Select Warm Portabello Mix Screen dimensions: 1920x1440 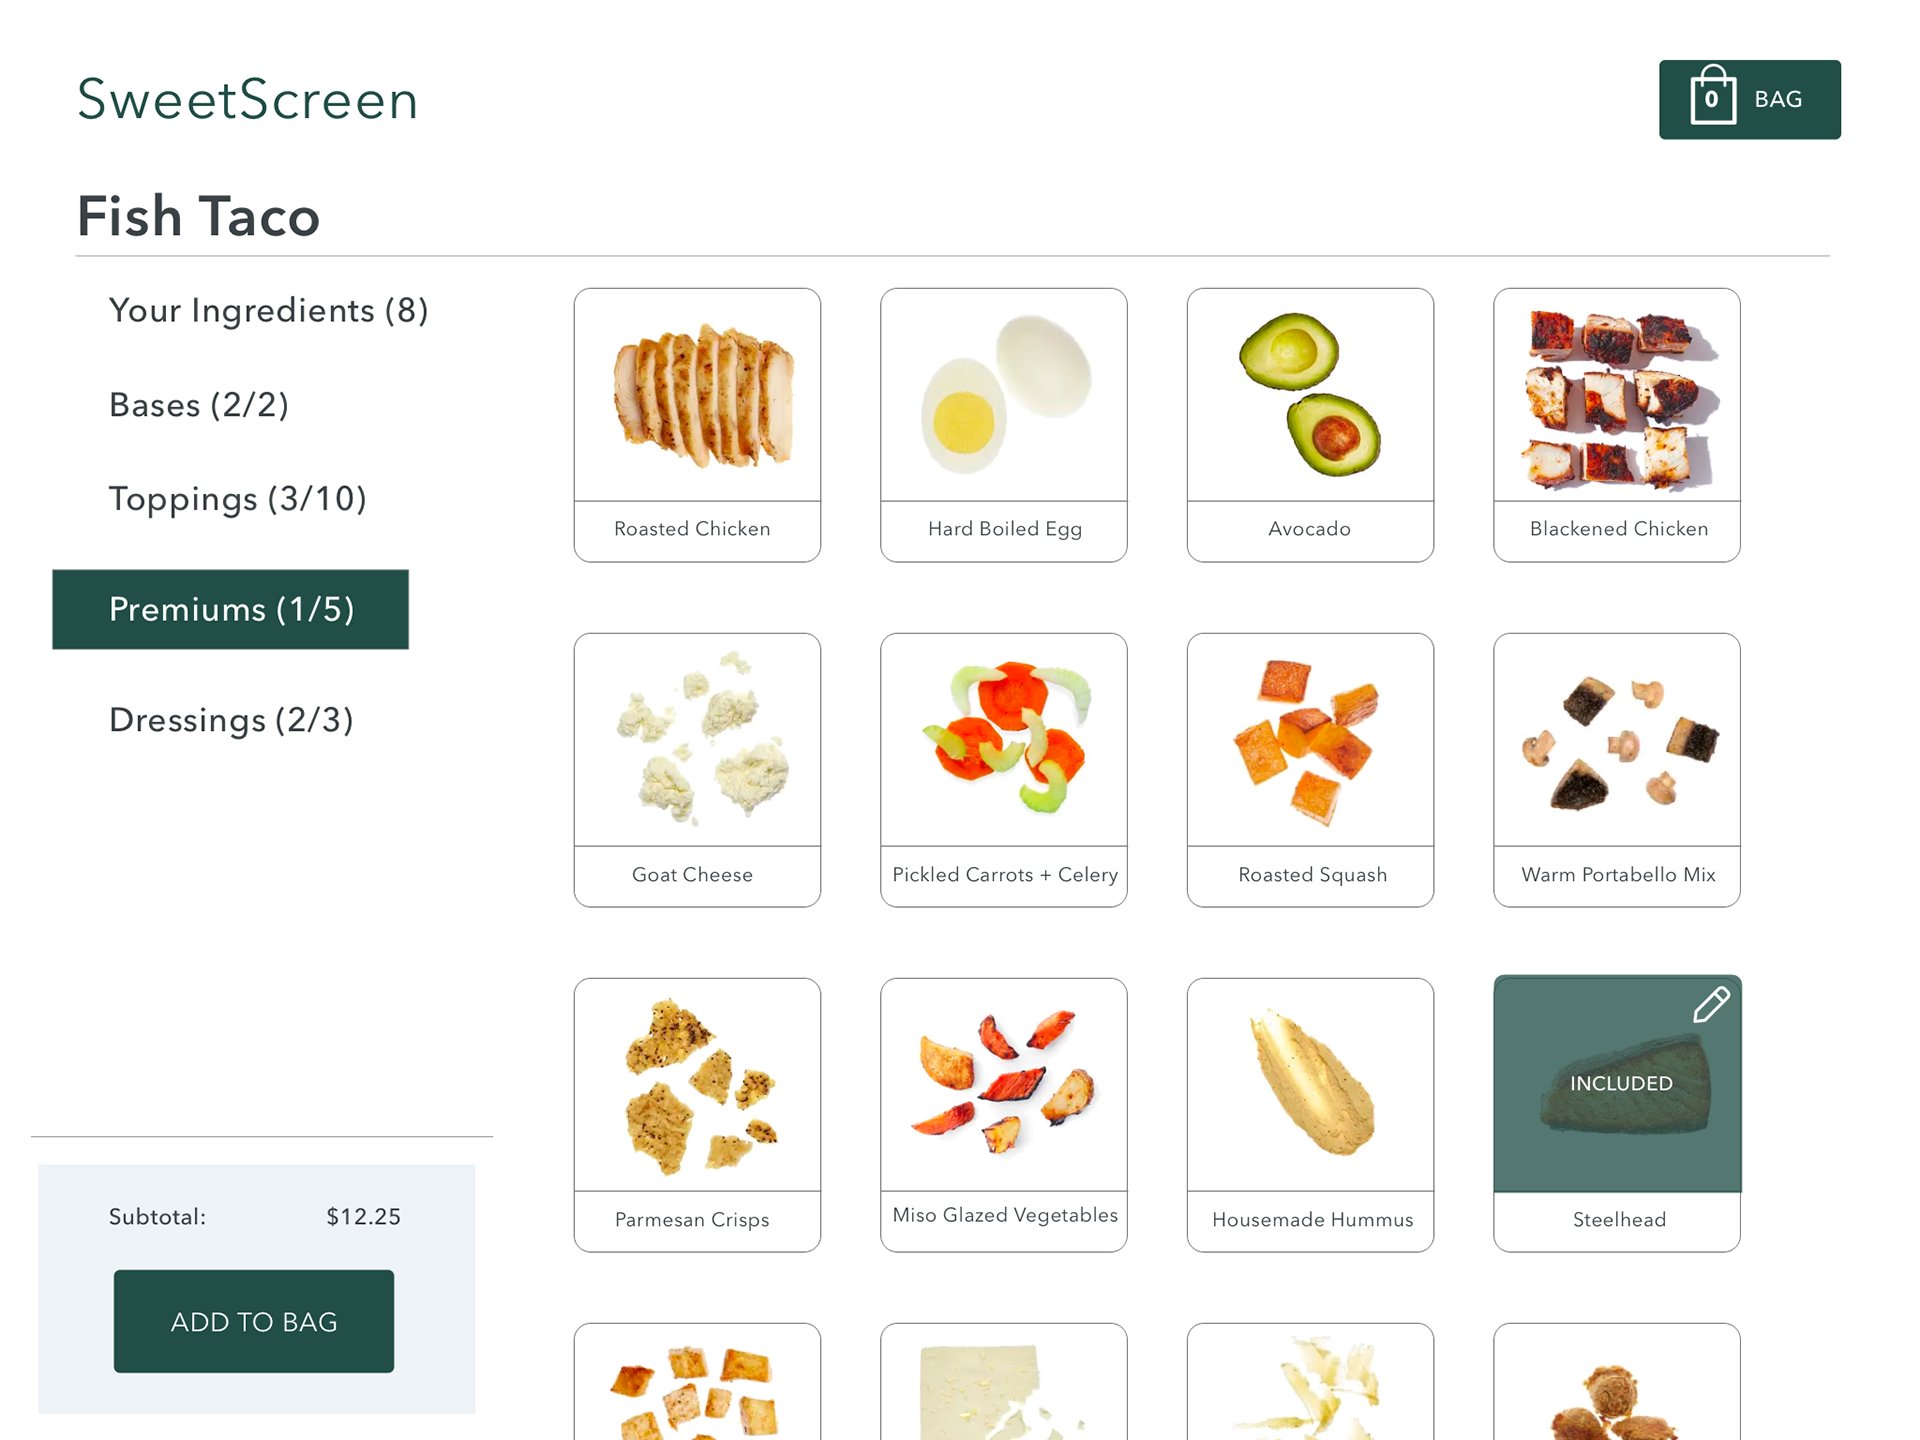point(1616,770)
